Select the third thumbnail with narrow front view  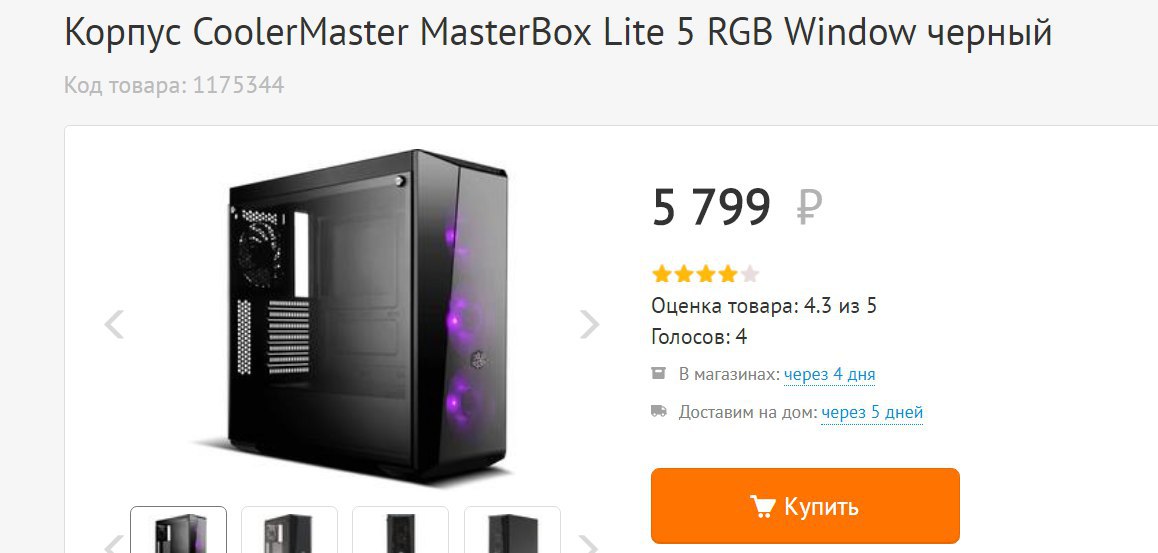400,530
